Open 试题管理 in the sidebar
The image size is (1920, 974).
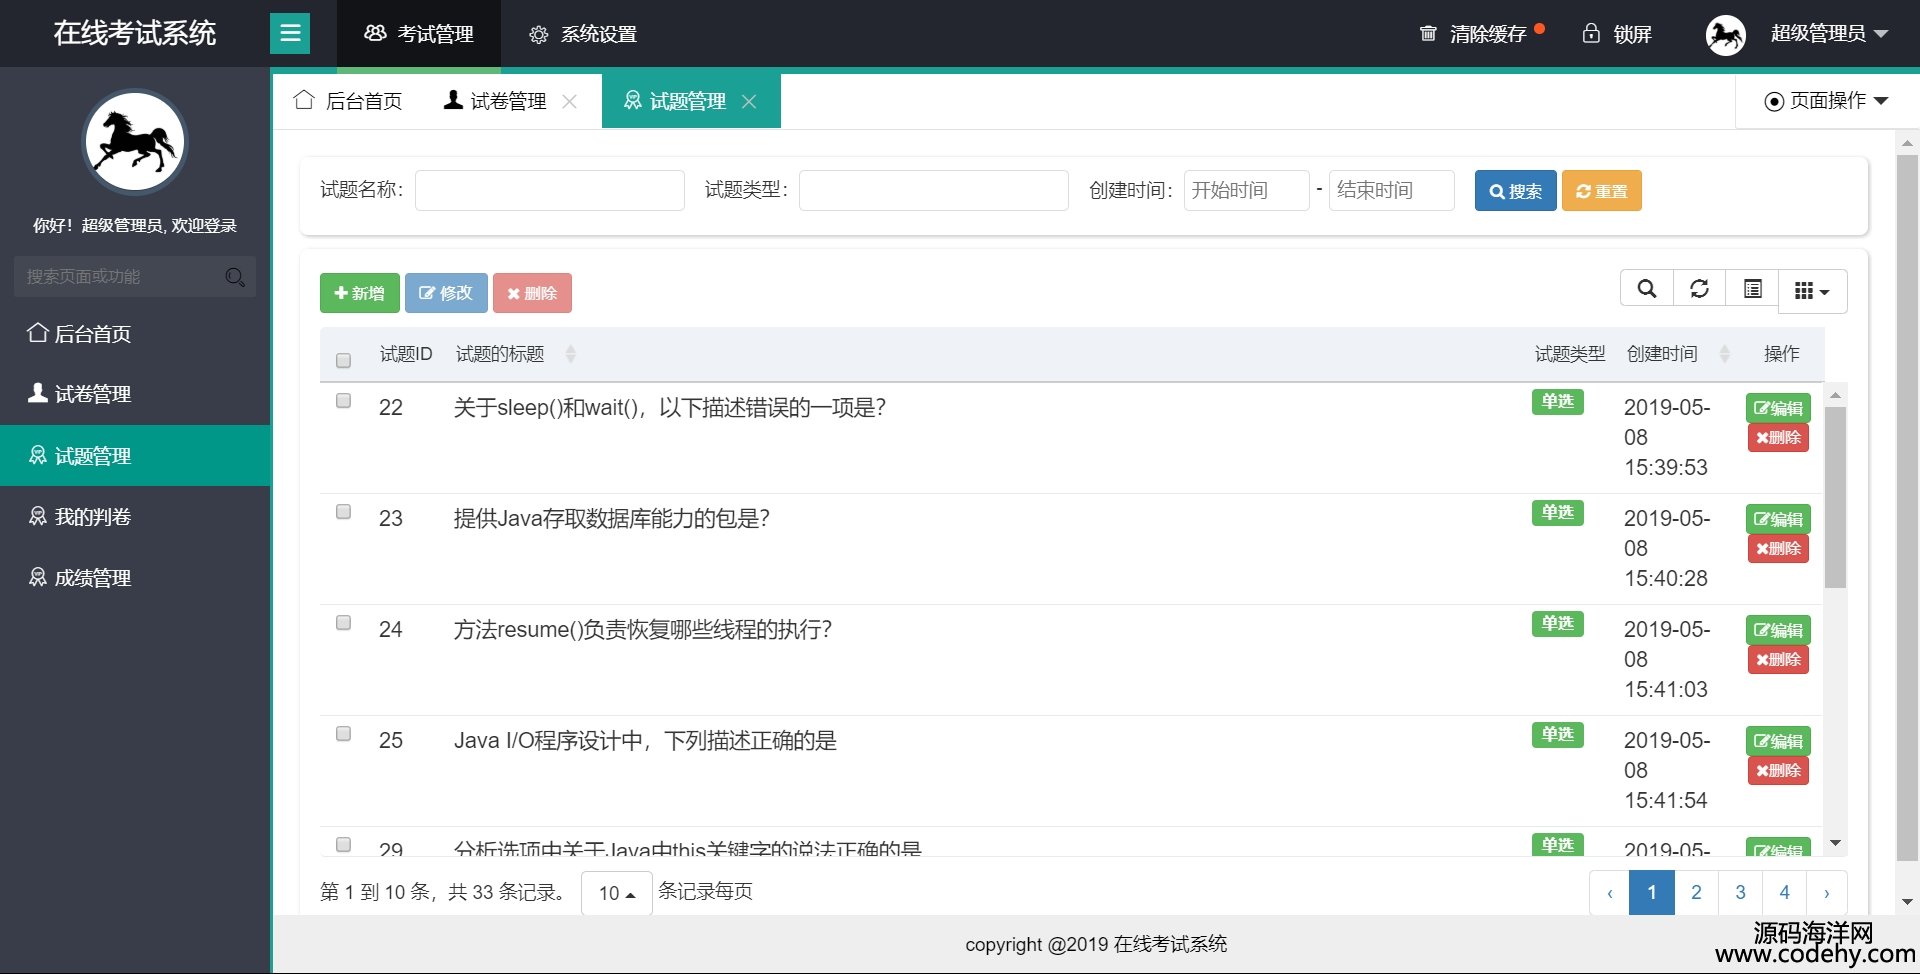pyautogui.click(x=135, y=456)
